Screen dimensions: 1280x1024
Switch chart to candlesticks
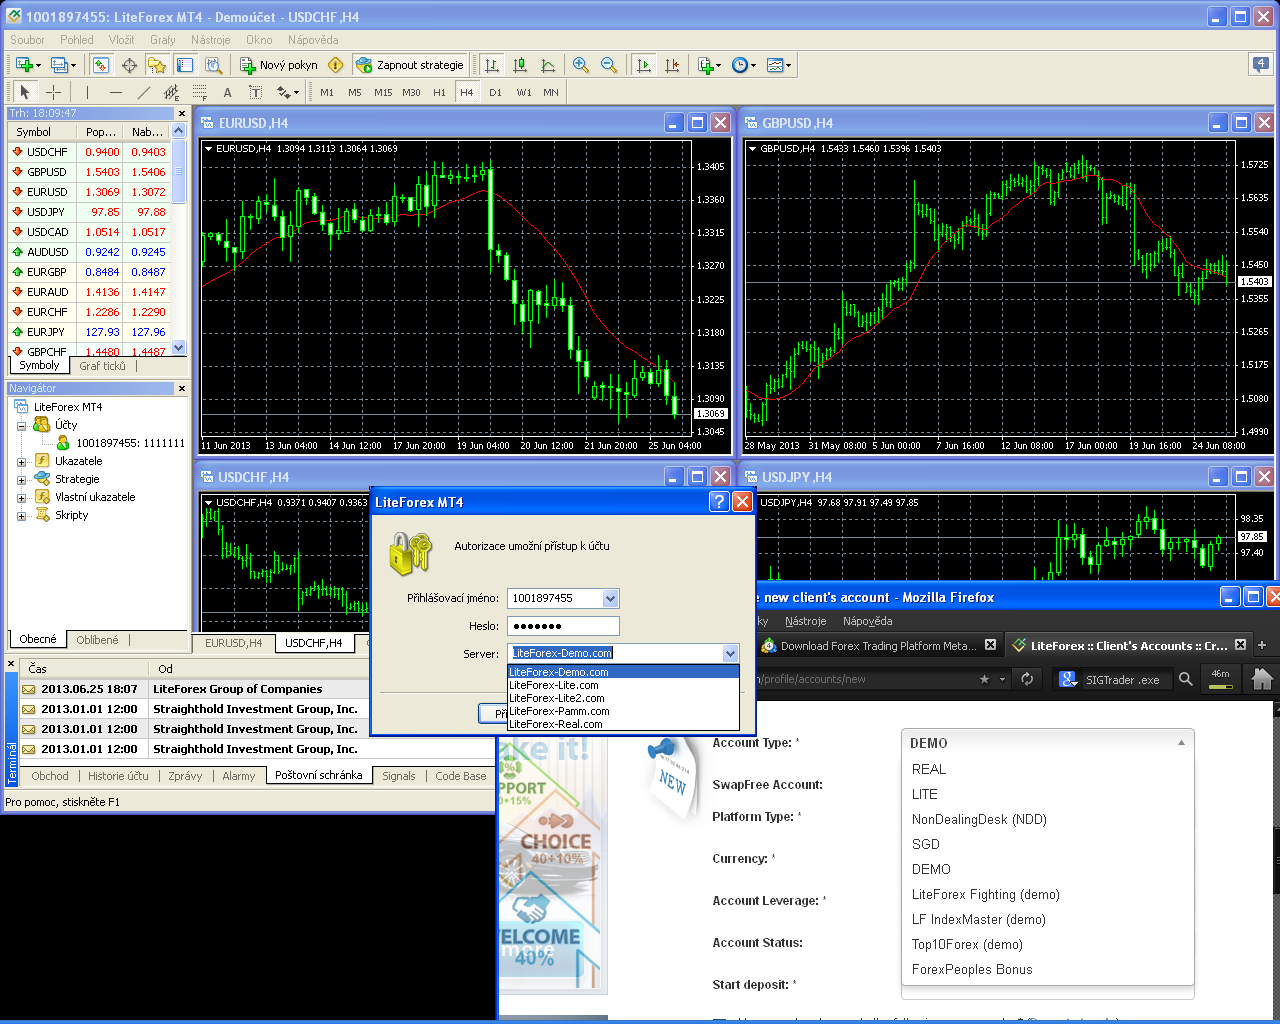point(520,65)
